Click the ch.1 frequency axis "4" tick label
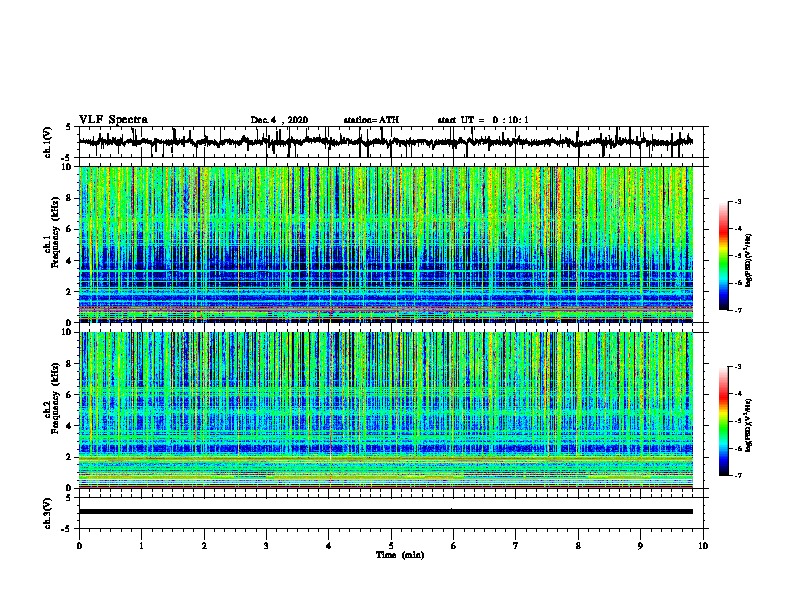The image size is (792, 612). (x=70, y=261)
